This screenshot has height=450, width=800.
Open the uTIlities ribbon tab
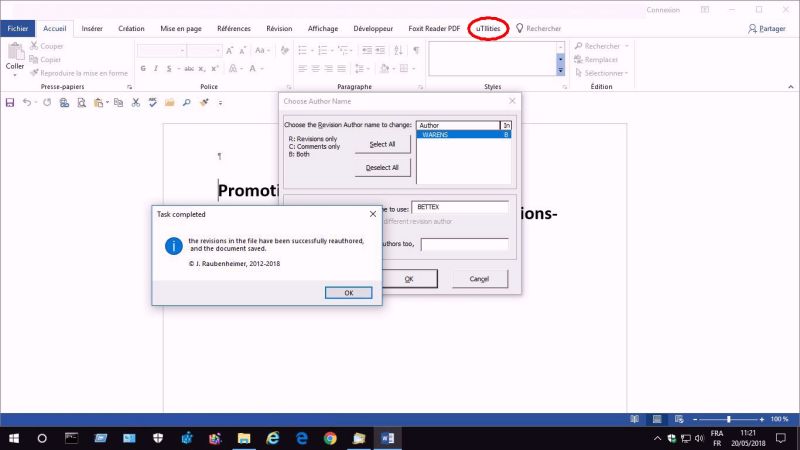[488, 29]
